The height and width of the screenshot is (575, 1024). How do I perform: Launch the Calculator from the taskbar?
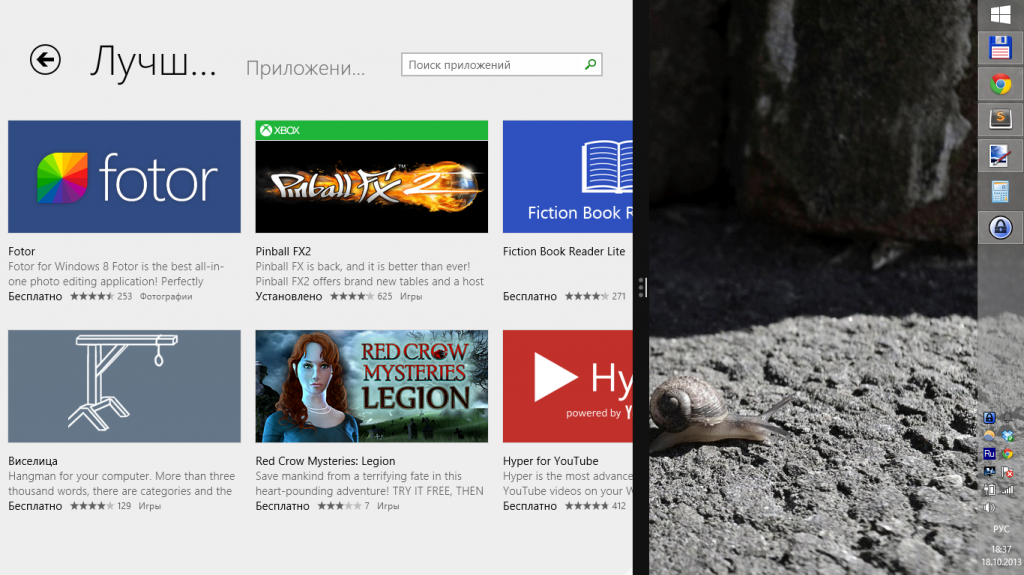(1000, 191)
